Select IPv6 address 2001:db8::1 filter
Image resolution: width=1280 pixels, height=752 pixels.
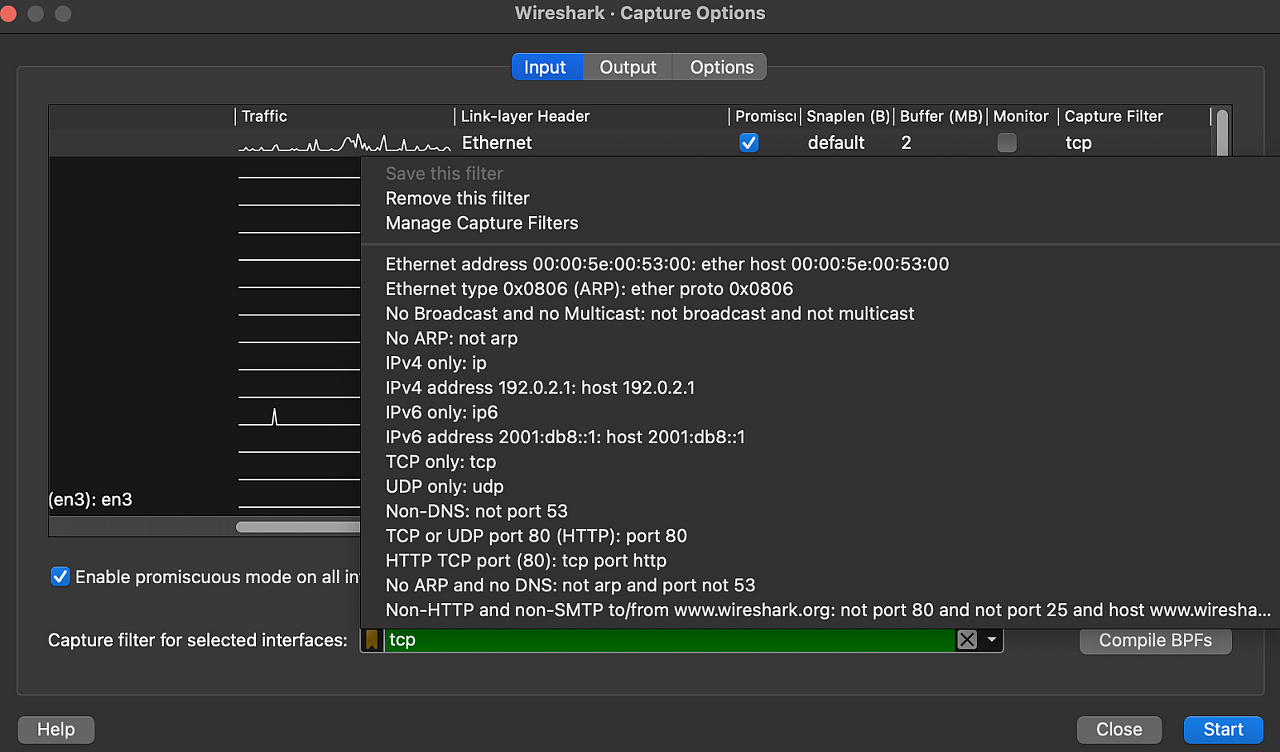565,437
